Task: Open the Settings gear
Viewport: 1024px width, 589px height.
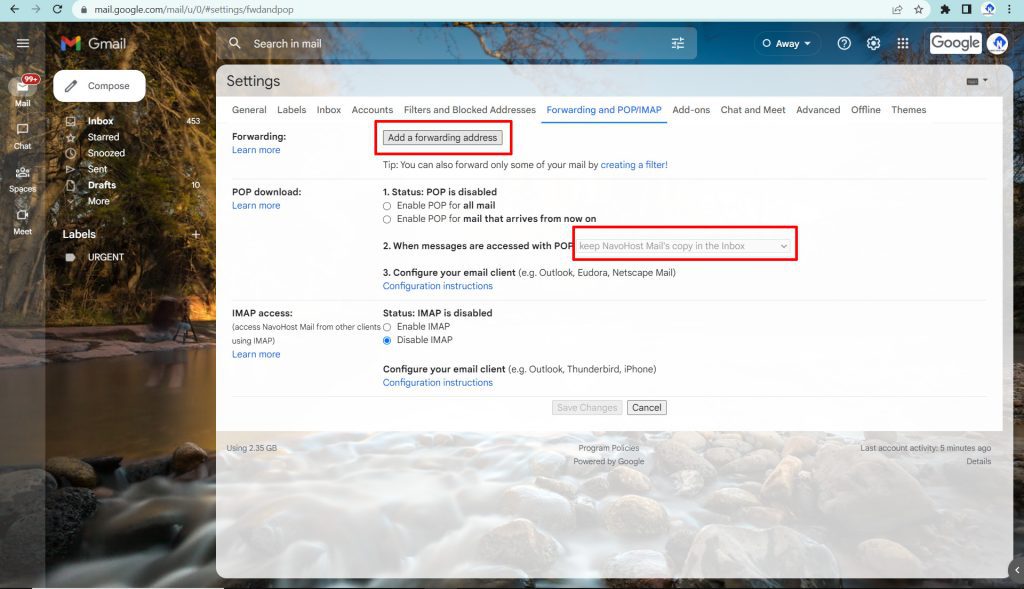Action: 872,43
